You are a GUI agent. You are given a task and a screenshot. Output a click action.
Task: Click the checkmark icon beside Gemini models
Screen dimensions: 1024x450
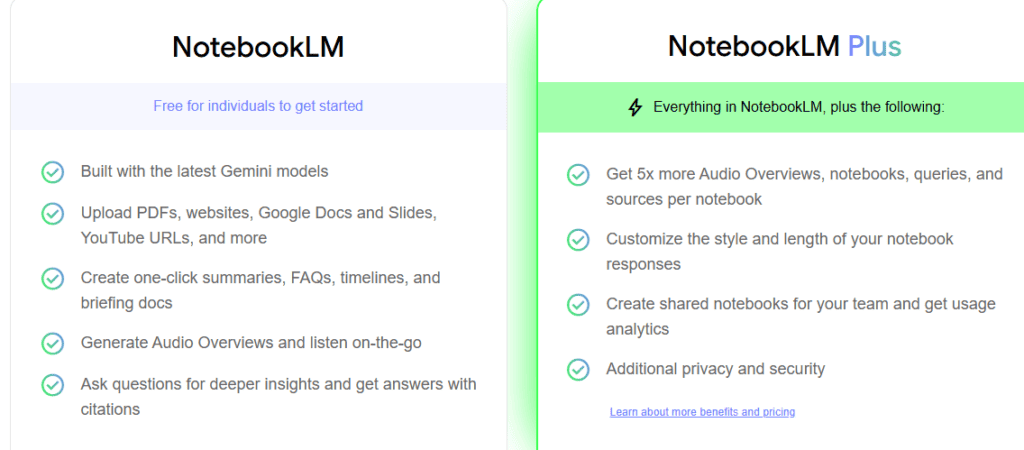pyautogui.click(x=53, y=172)
